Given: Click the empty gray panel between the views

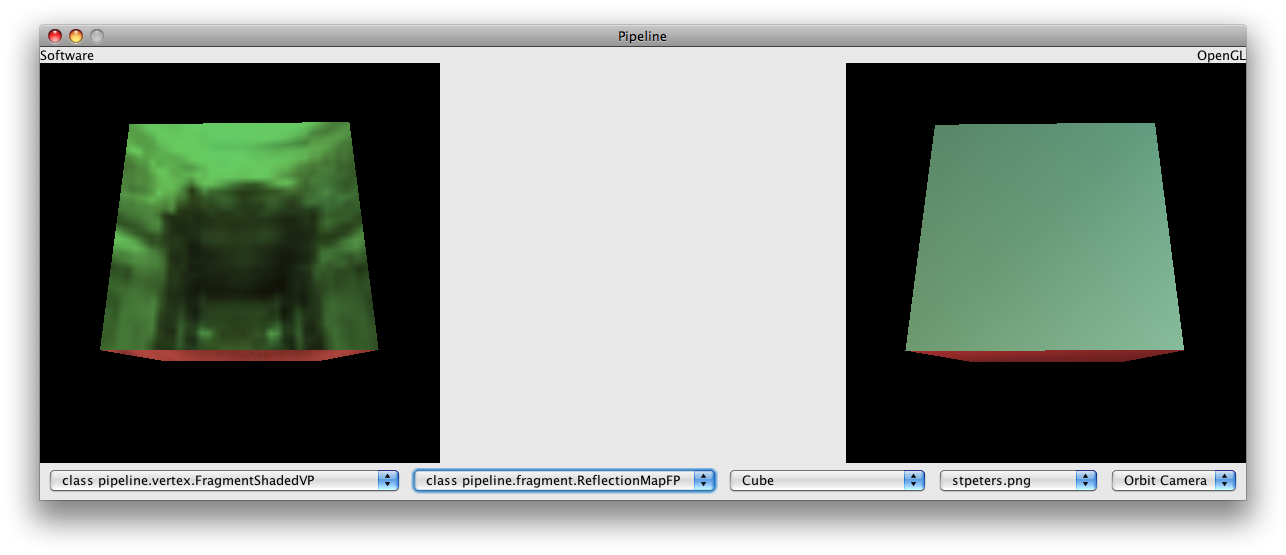Looking at the screenshot, I should [x=642, y=260].
